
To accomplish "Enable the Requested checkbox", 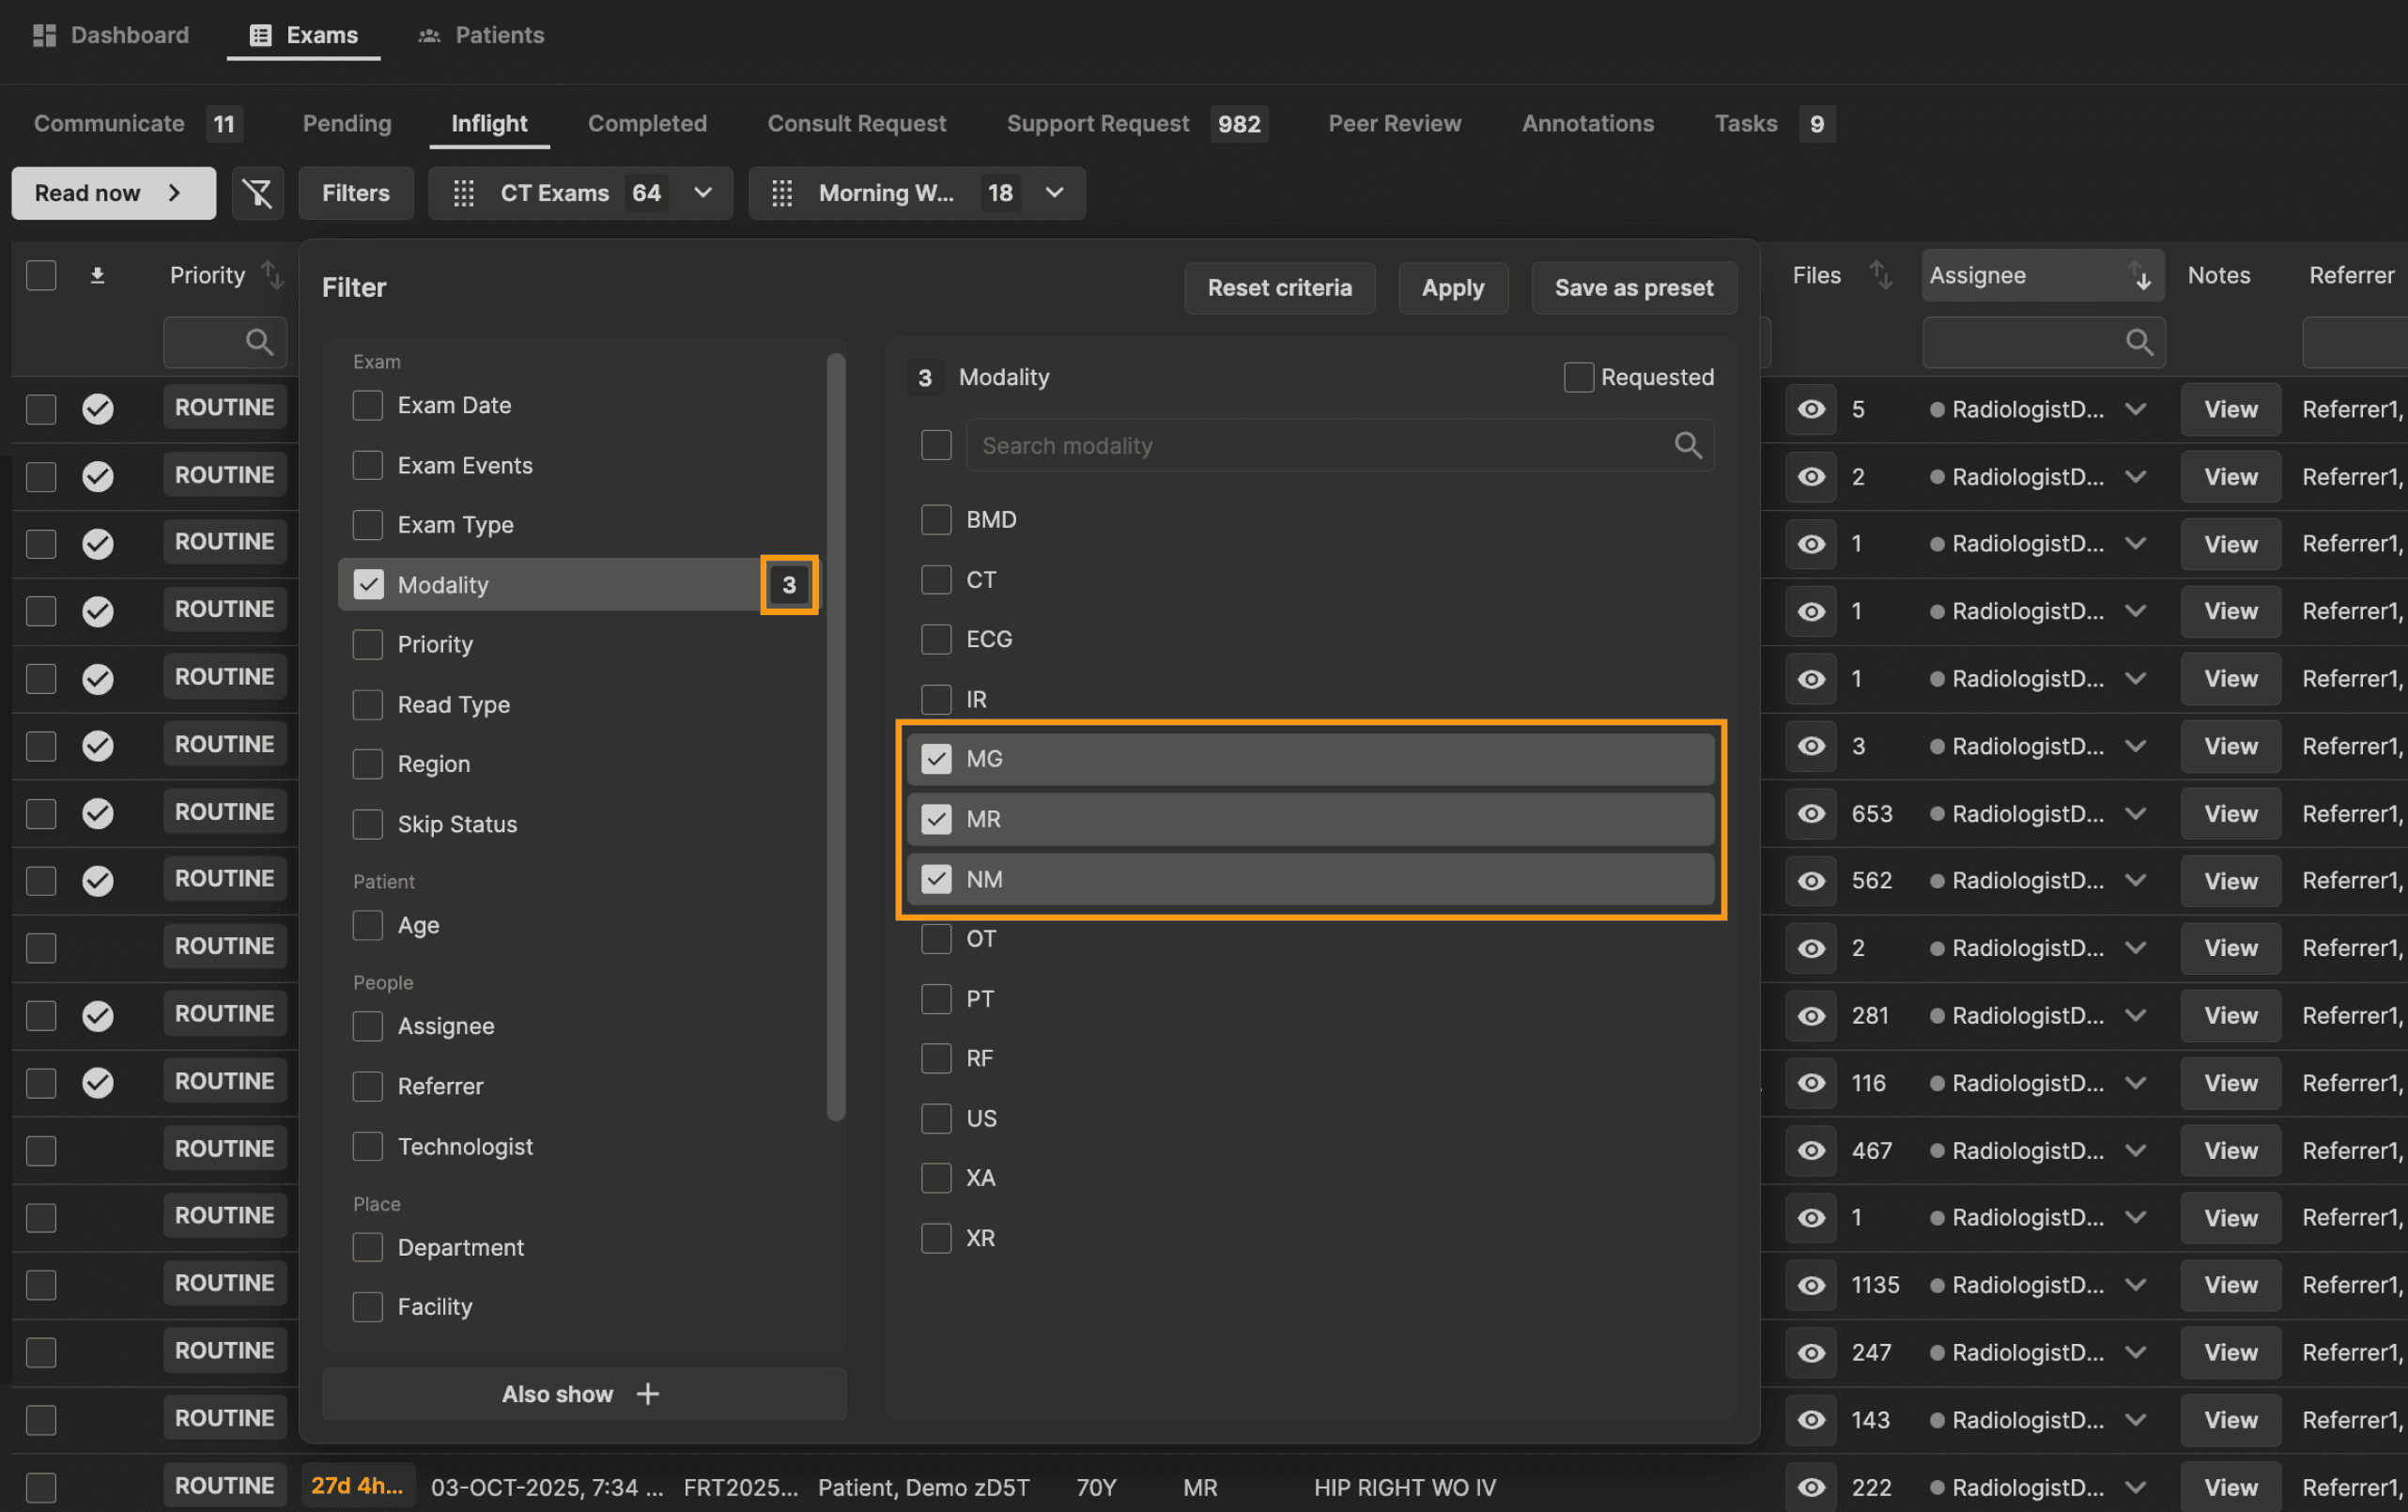I will pyautogui.click(x=1578, y=377).
